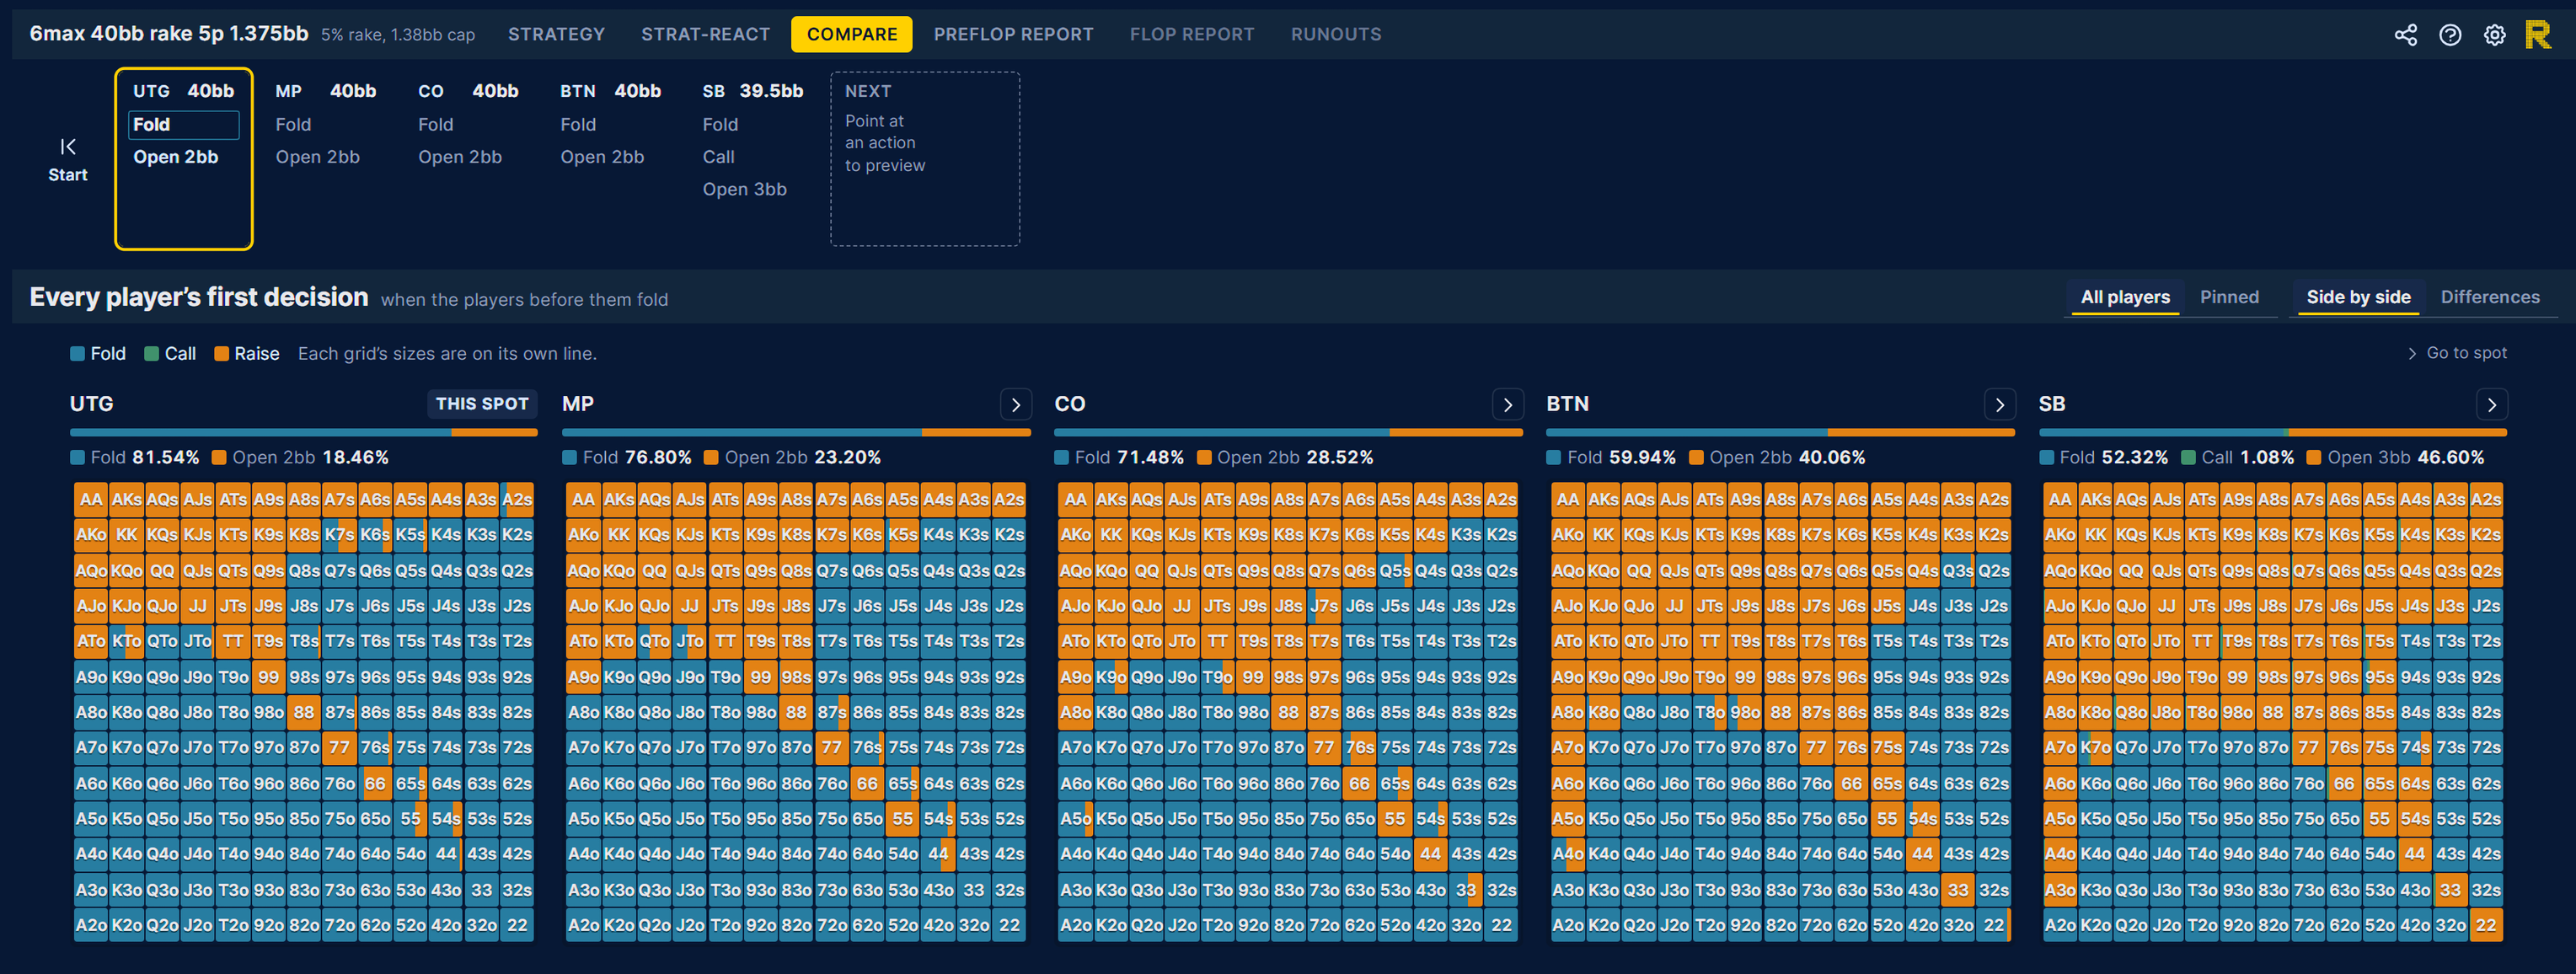
Task: Click the JJ cell in MP grid
Action: (690, 605)
